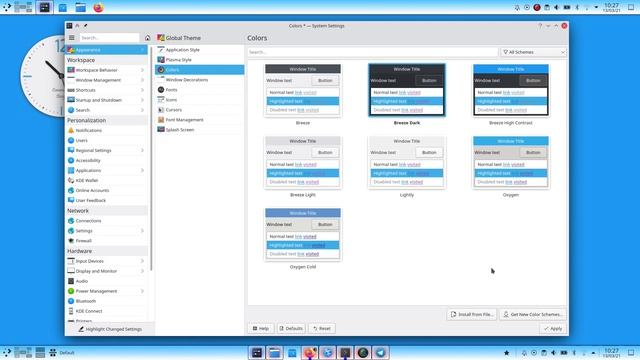The height and width of the screenshot is (360, 640).
Task: Expand Input Devices category
Action: 142,261
